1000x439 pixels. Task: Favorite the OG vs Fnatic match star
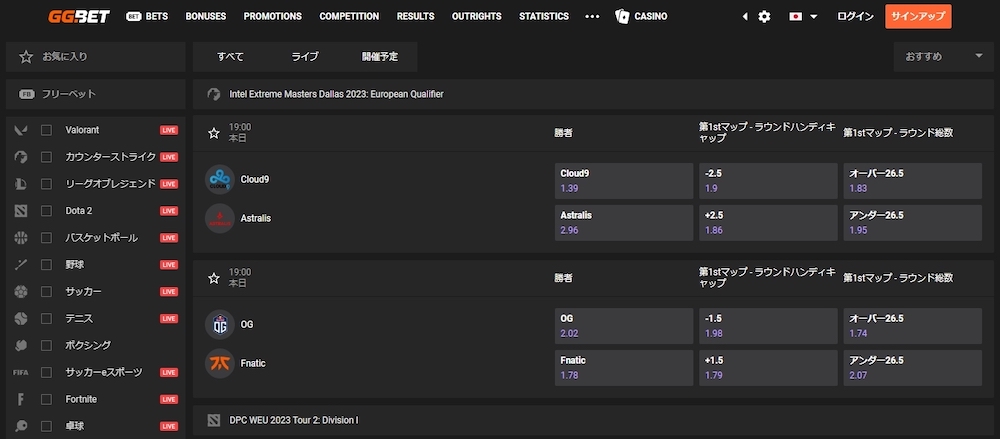point(214,278)
